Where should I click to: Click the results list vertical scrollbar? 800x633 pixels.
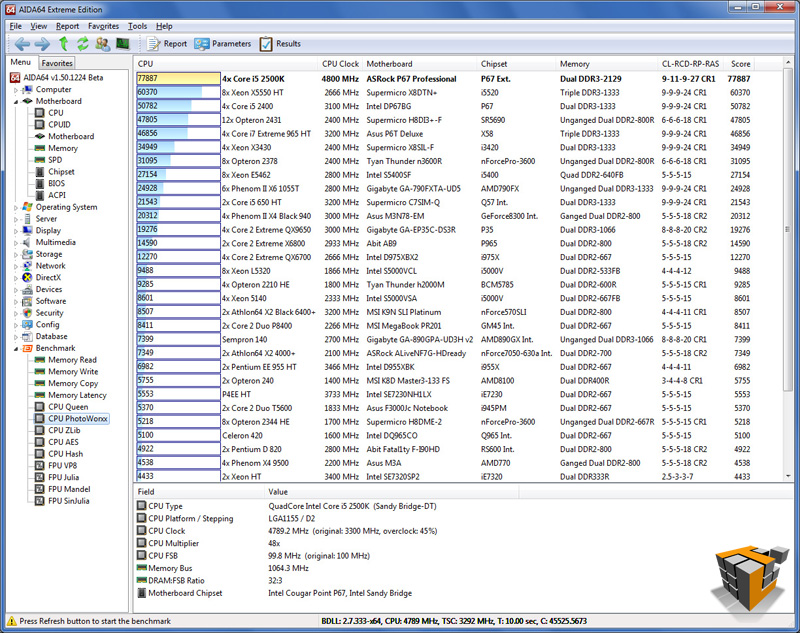tap(788, 230)
